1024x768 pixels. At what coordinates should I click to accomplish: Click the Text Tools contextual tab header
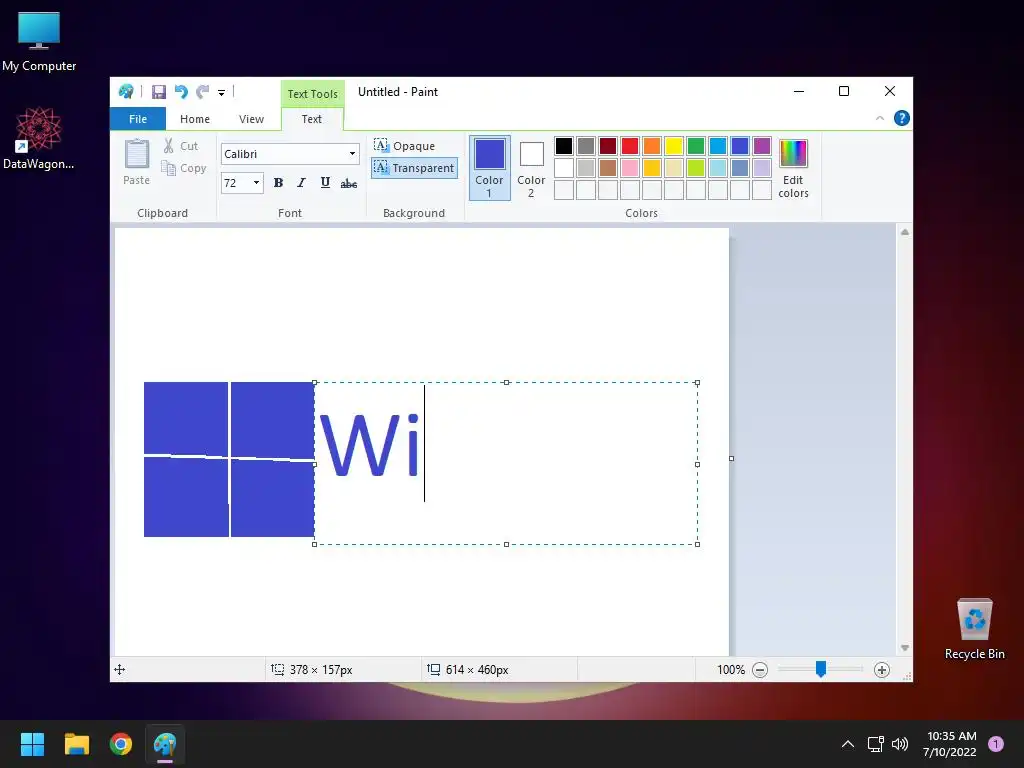313,94
